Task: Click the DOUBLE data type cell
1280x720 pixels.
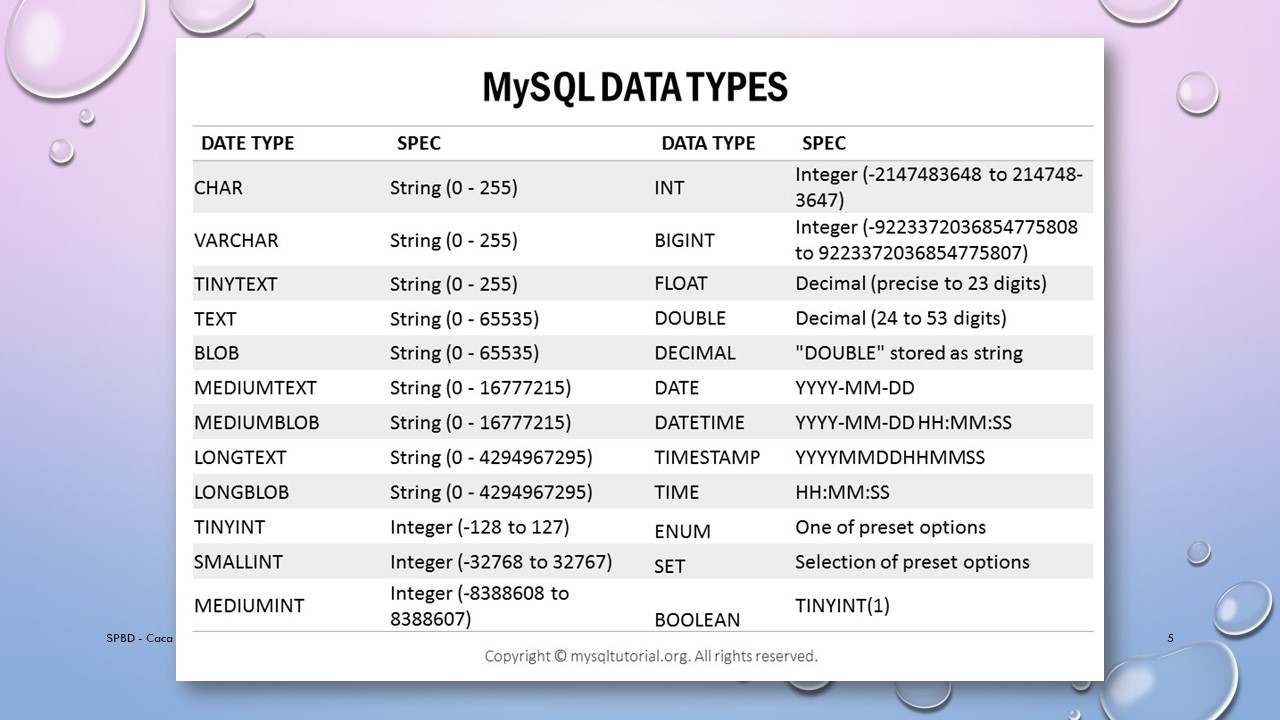Action: [x=690, y=319]
